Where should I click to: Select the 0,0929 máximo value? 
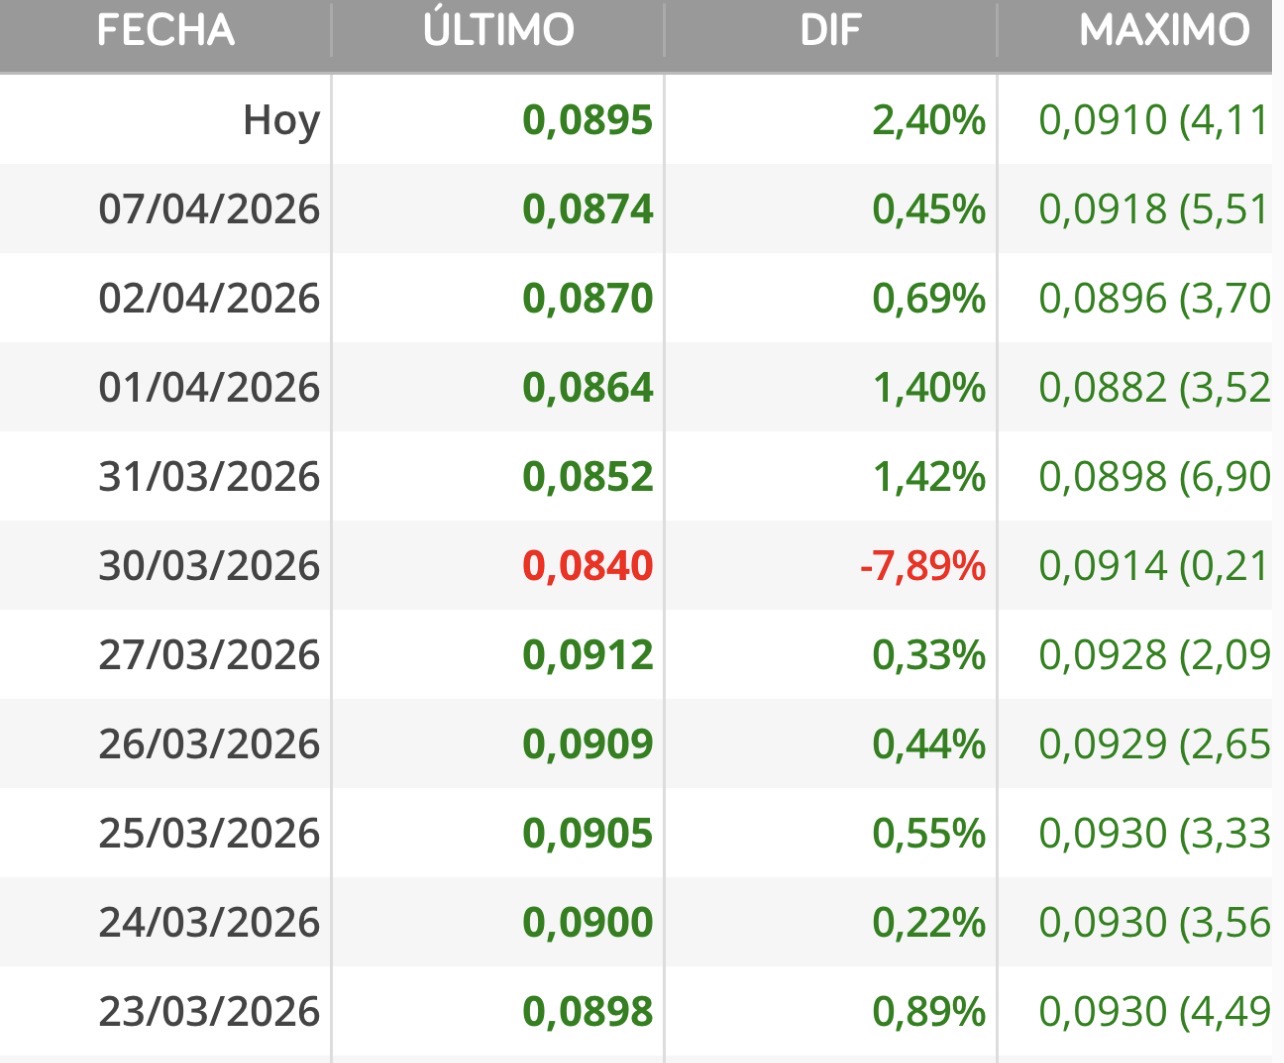click(x=1103, y=744)
